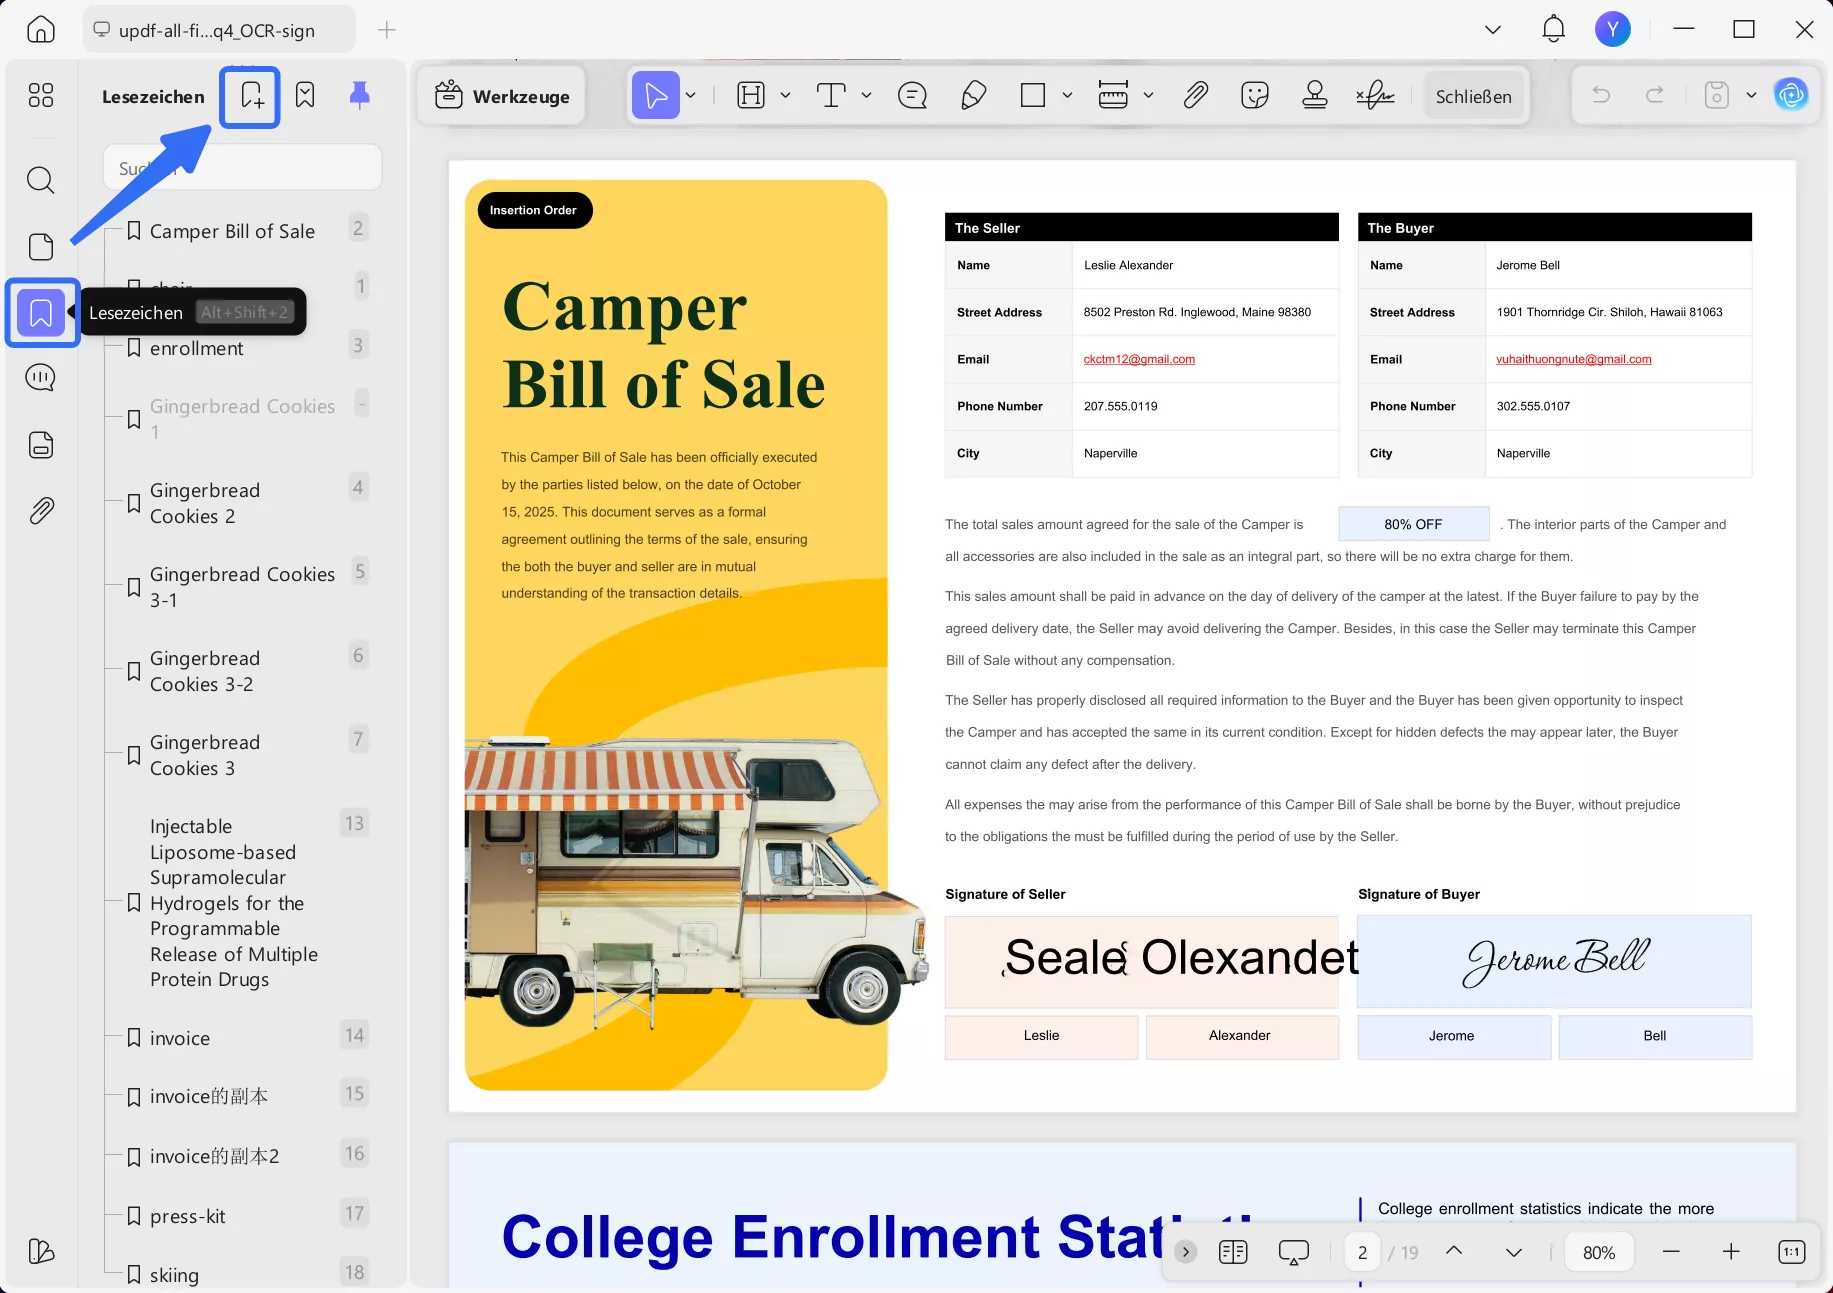Viewport: 1833px width, 1293px height.
Task: Open the signature tool
Action: [x=1375, y=96]
